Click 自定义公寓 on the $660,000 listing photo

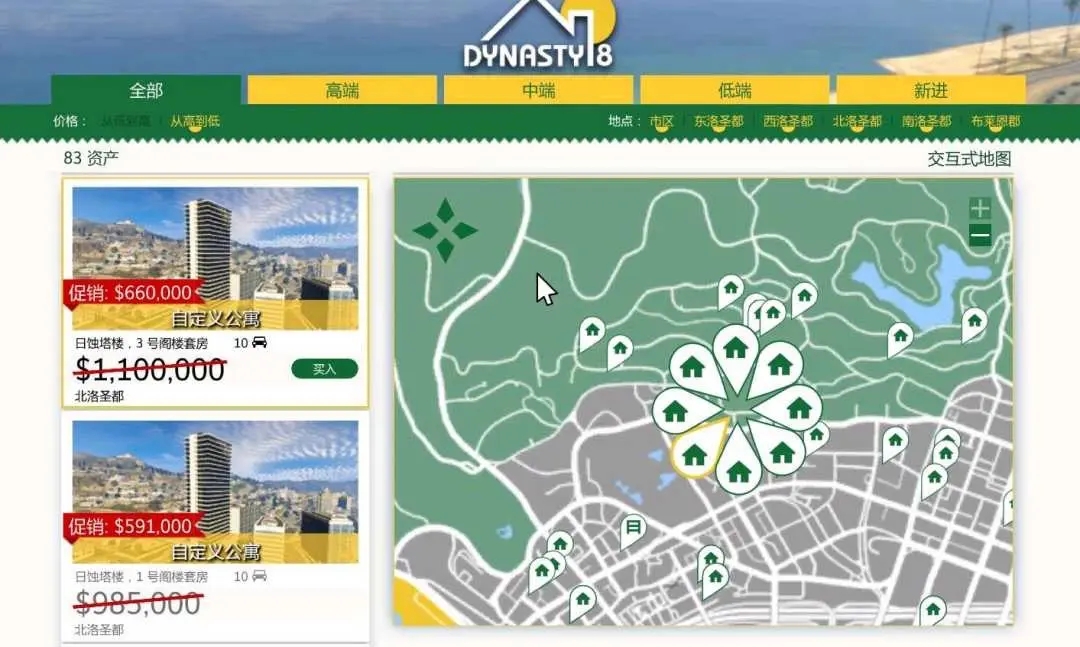pos(216,318)
